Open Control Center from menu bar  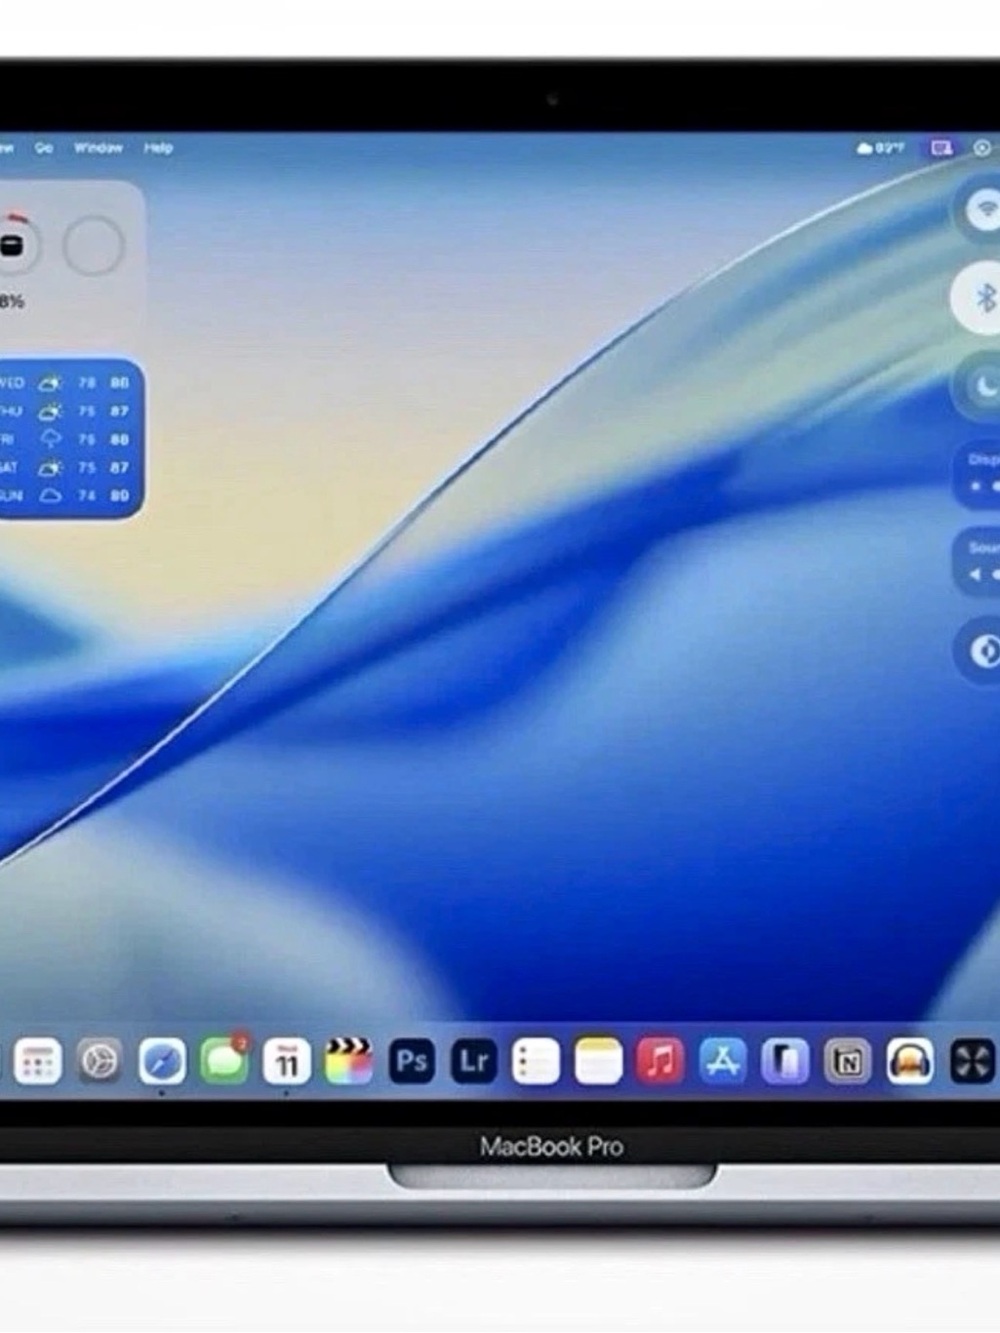pos(982,148)
